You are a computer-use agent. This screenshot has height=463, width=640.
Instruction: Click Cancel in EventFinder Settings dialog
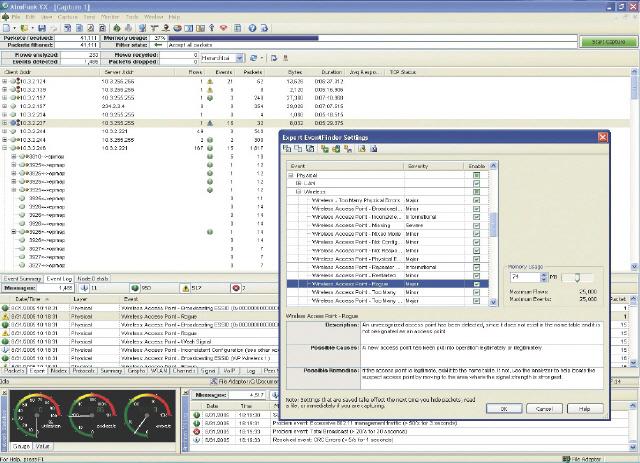544,408
